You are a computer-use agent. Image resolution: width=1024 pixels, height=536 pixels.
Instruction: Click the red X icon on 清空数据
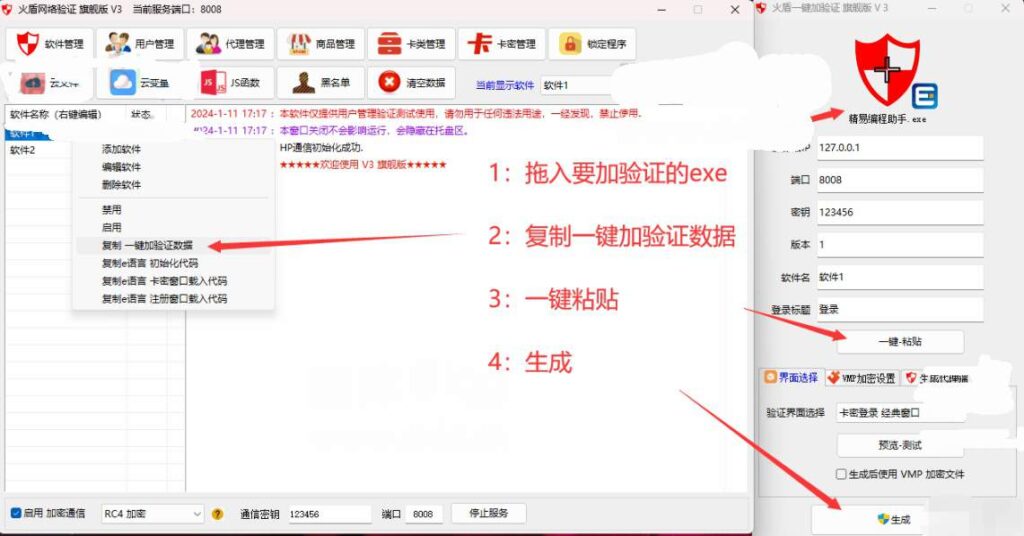(389, 82)
